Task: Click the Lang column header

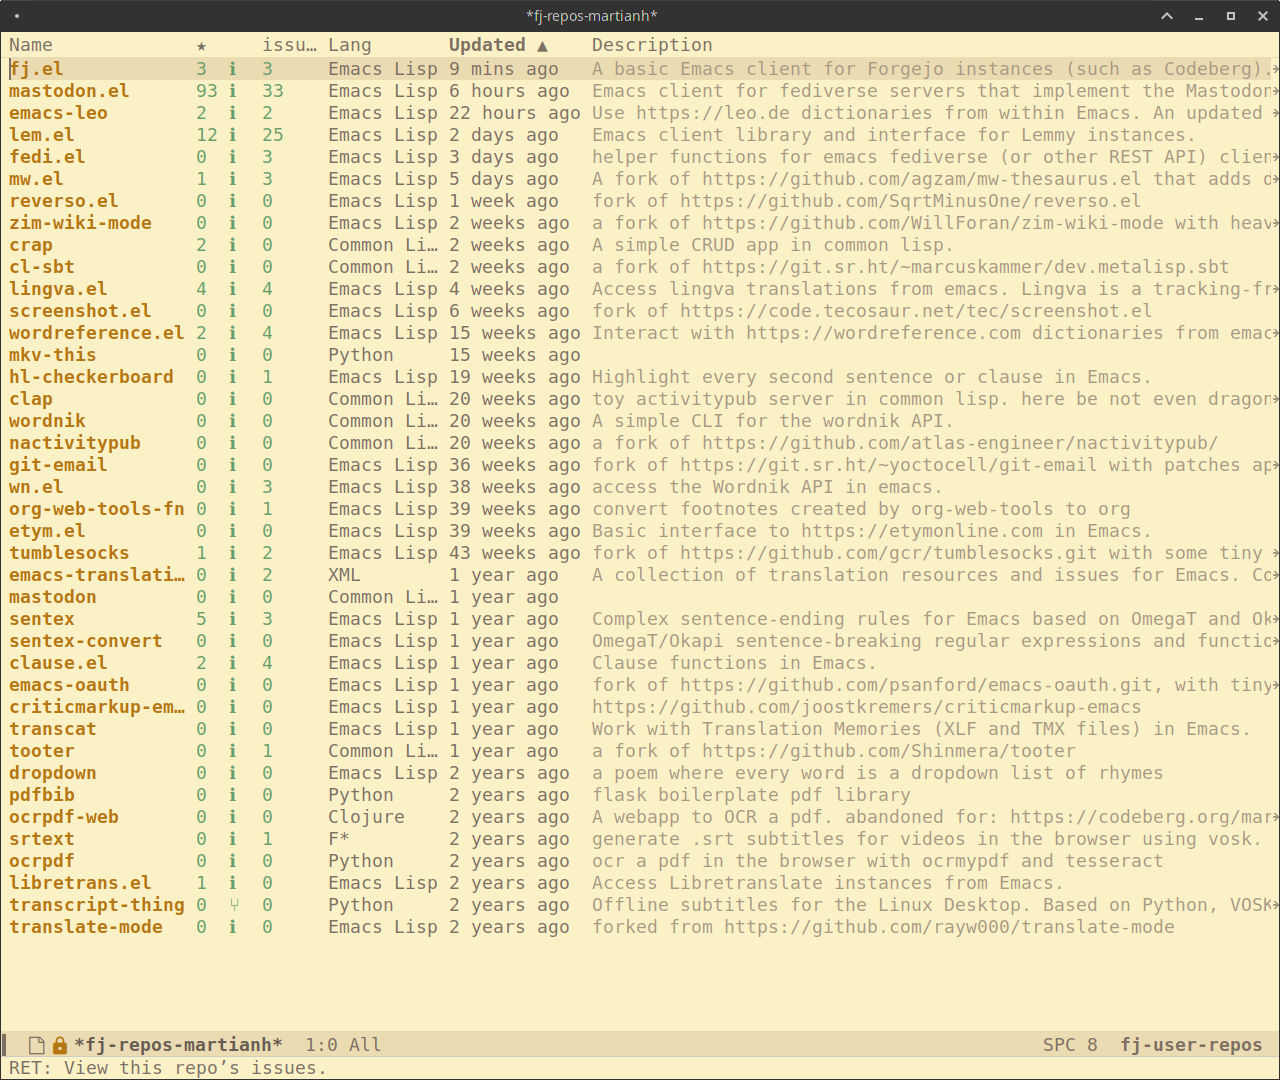Action: point(349,44)
